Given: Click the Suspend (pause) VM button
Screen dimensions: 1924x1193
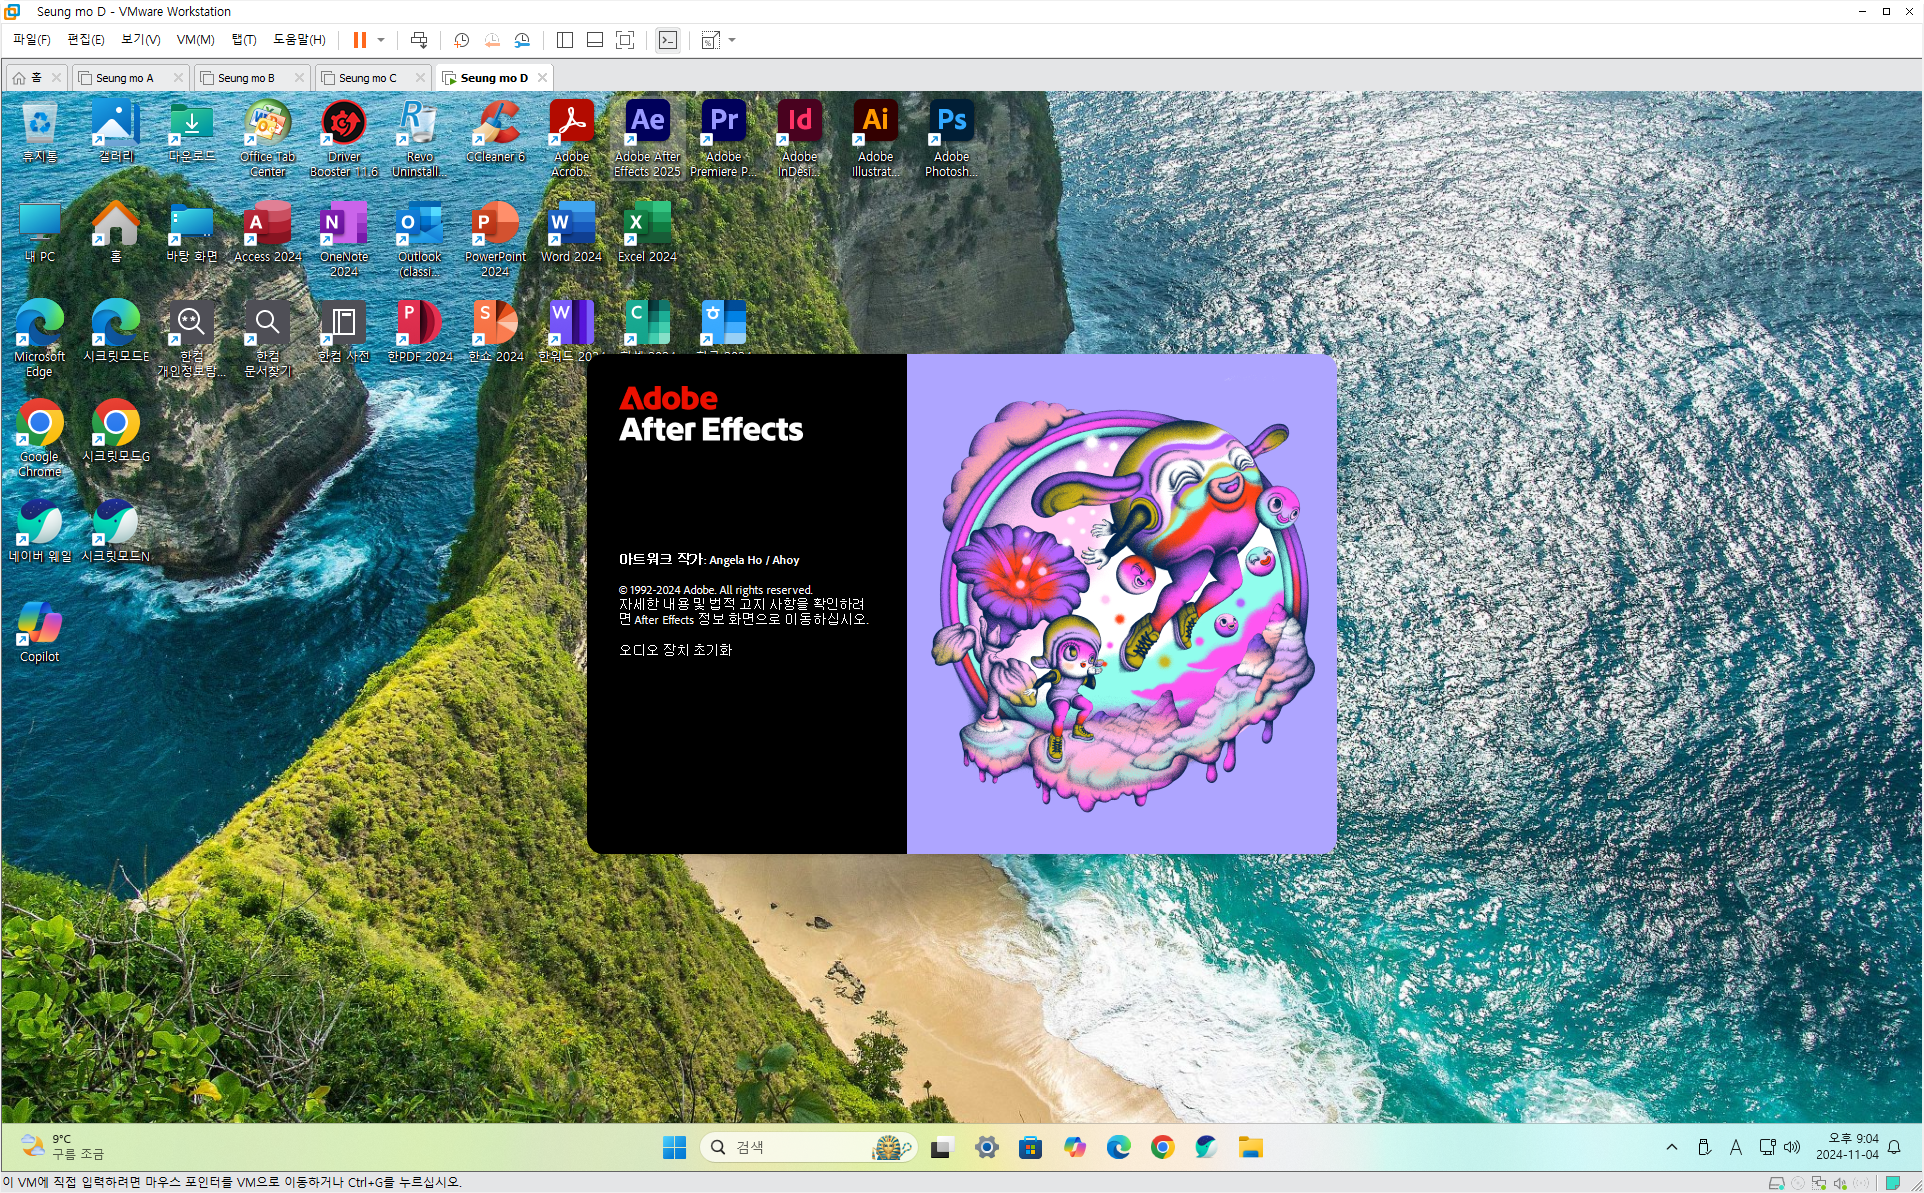Looking at the screenshot, I should 359,40.
